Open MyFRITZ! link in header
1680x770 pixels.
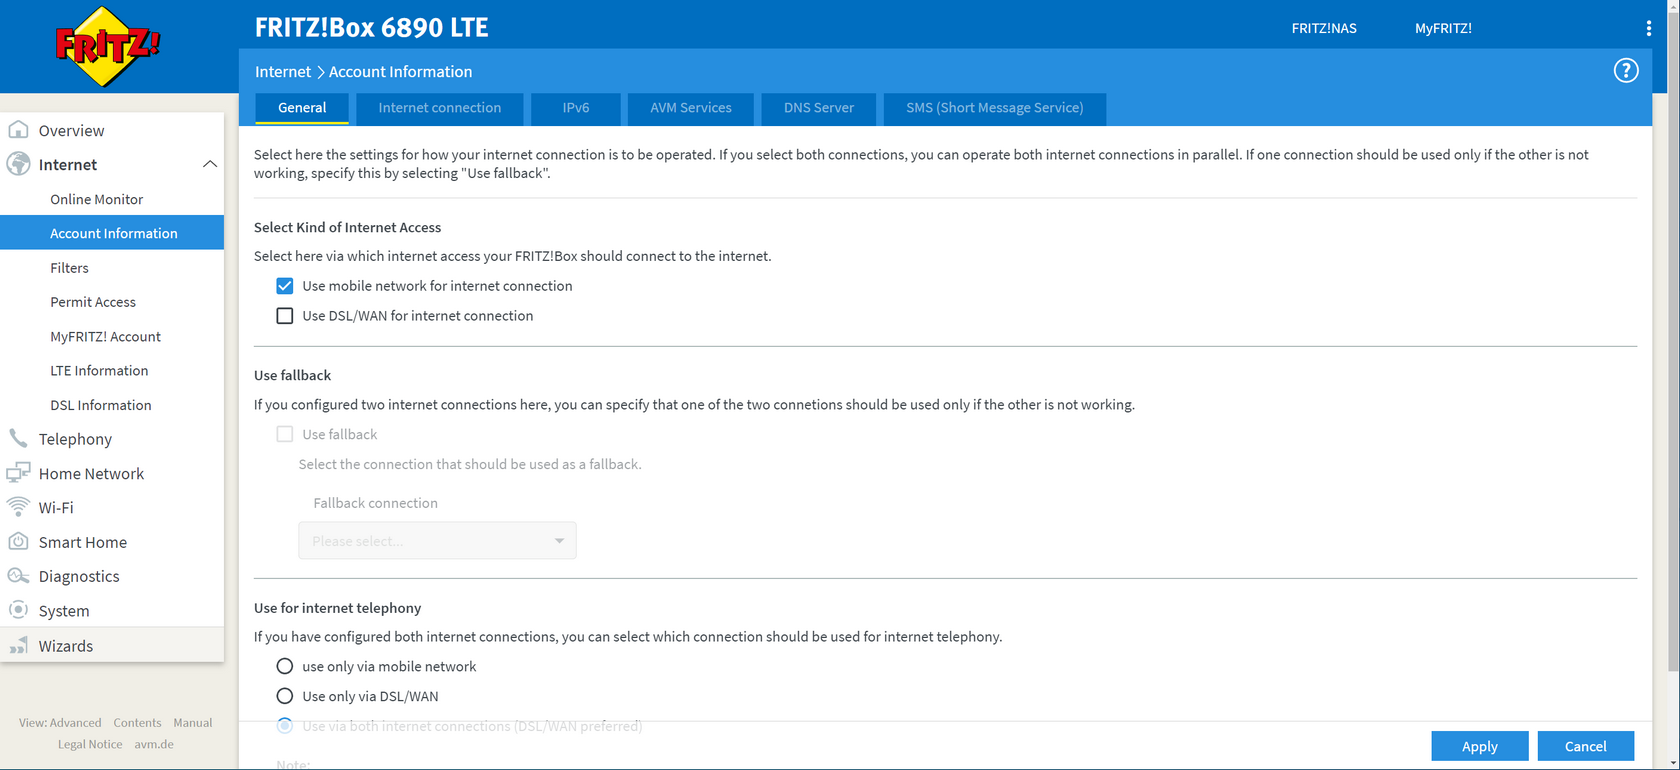point(1443,28)
